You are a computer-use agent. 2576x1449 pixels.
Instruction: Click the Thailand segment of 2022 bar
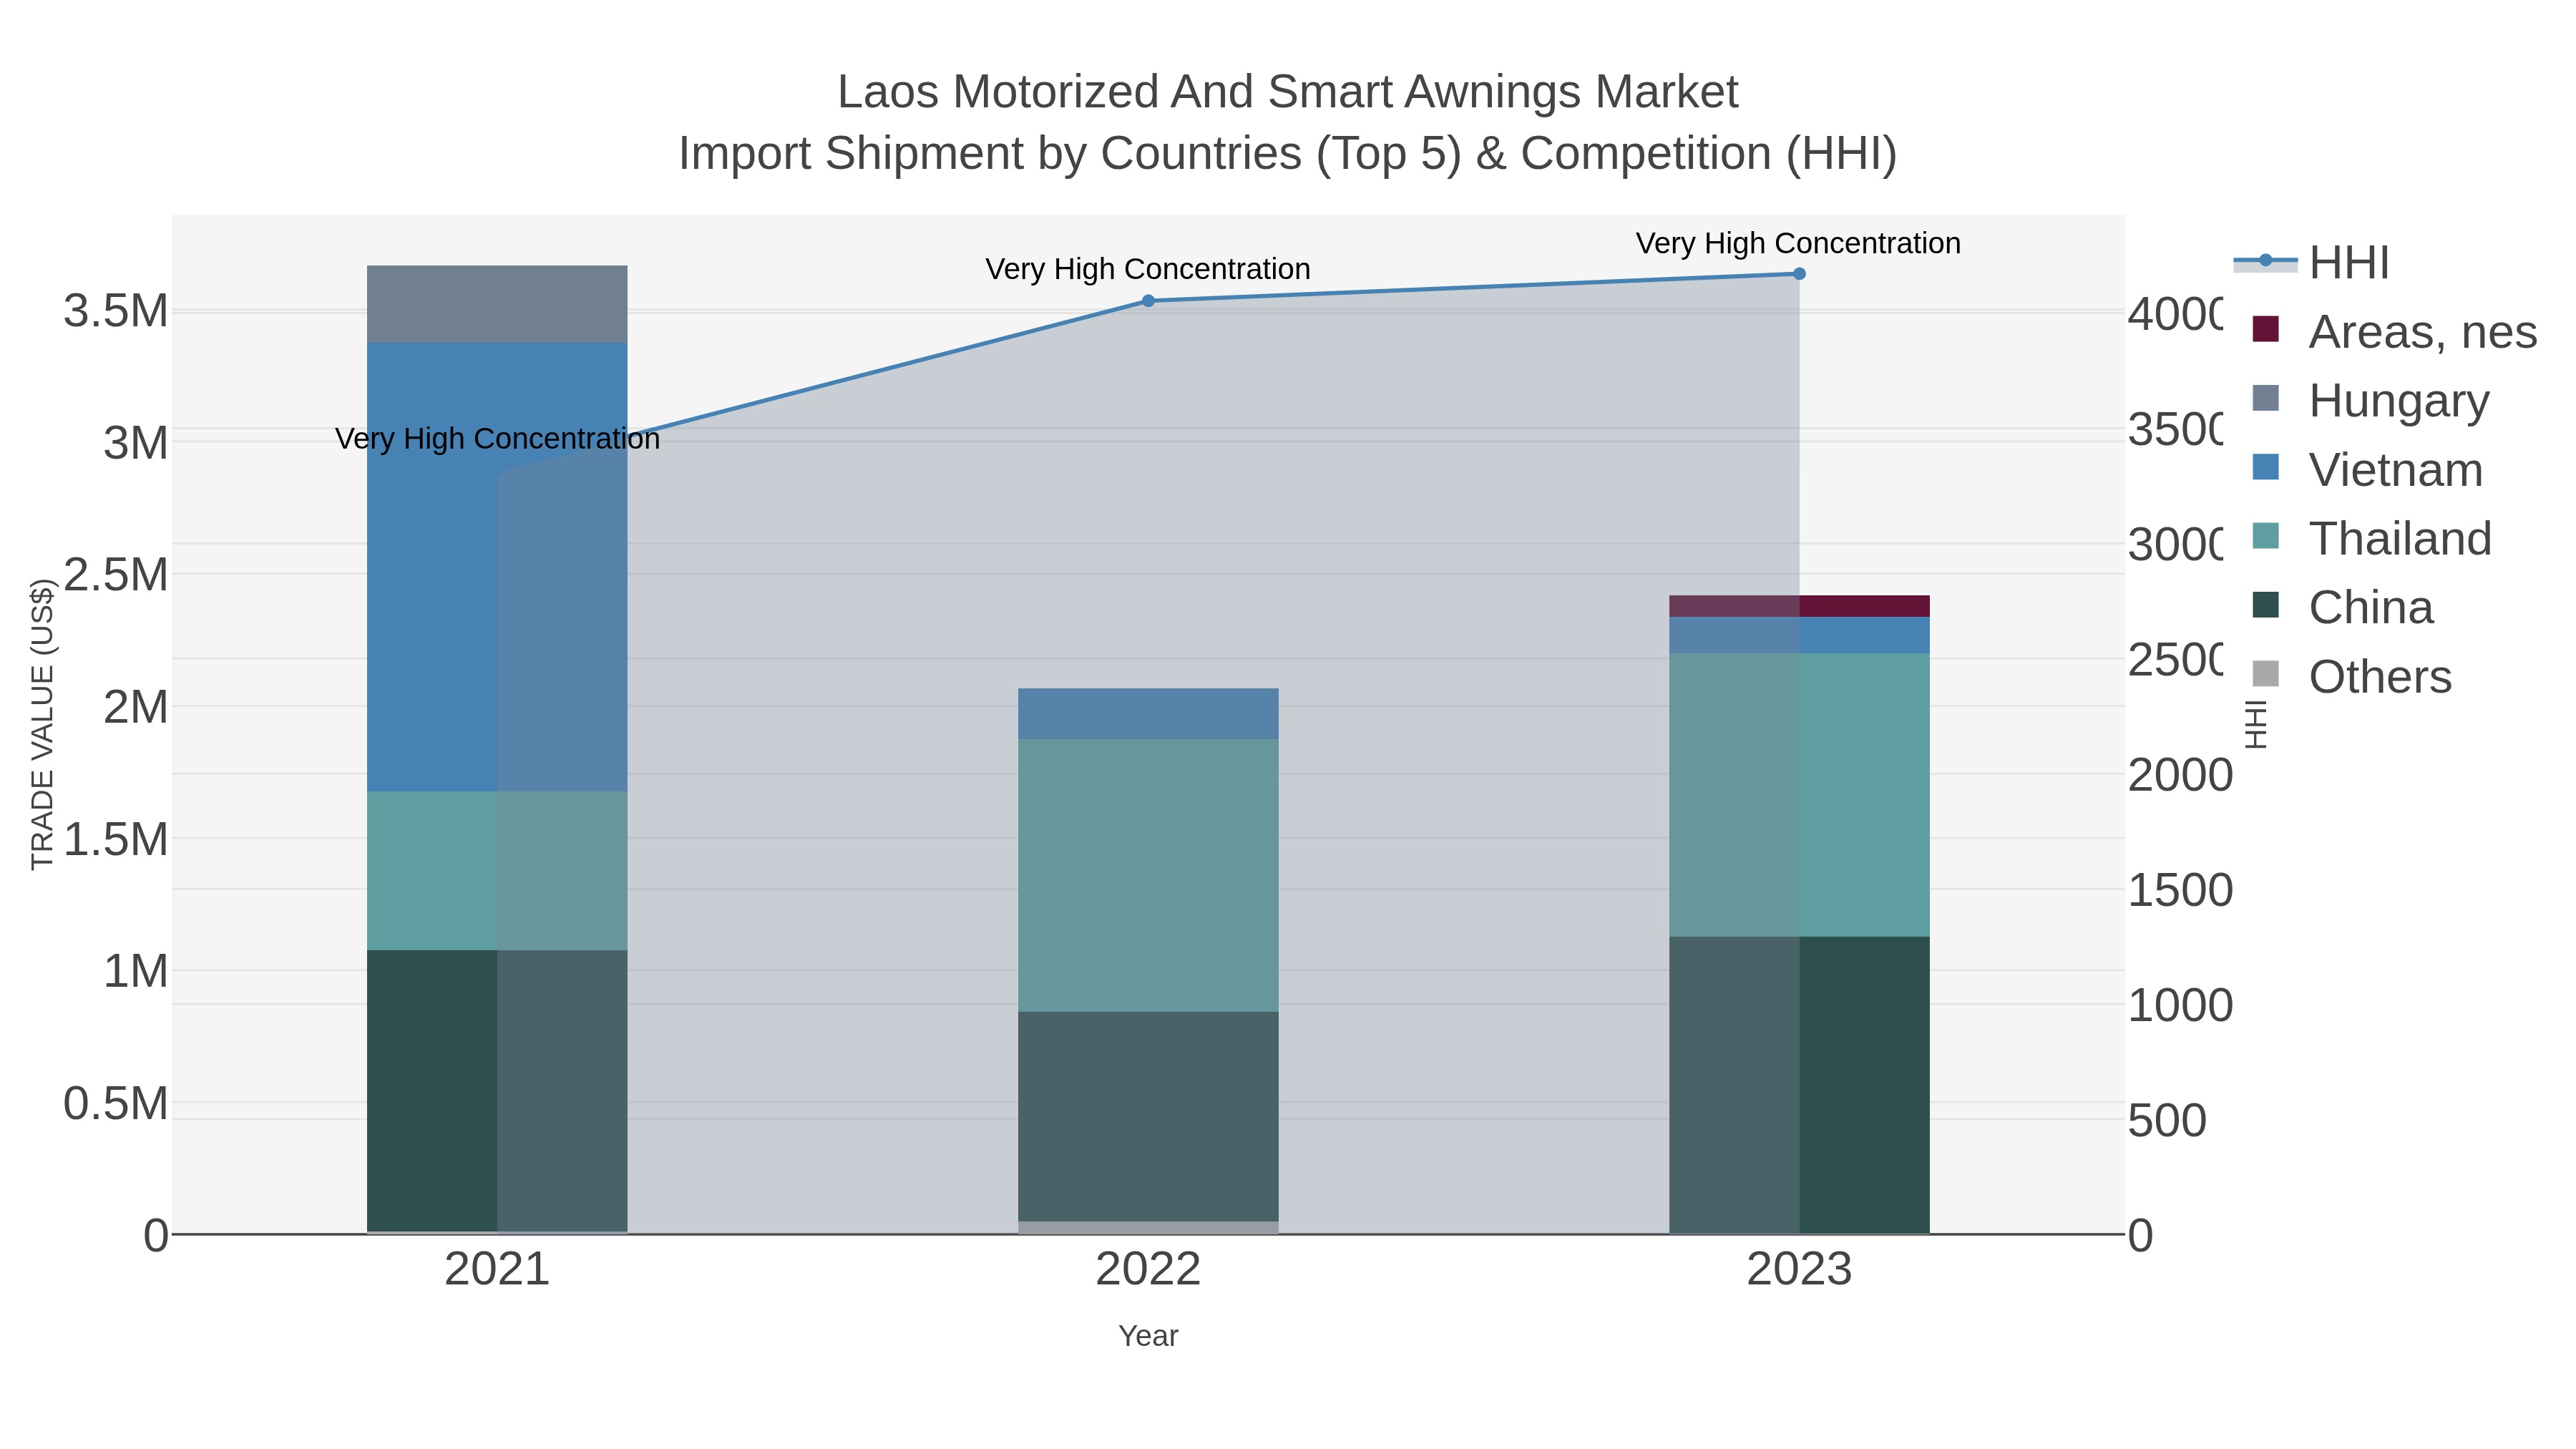coord(1148,876)
